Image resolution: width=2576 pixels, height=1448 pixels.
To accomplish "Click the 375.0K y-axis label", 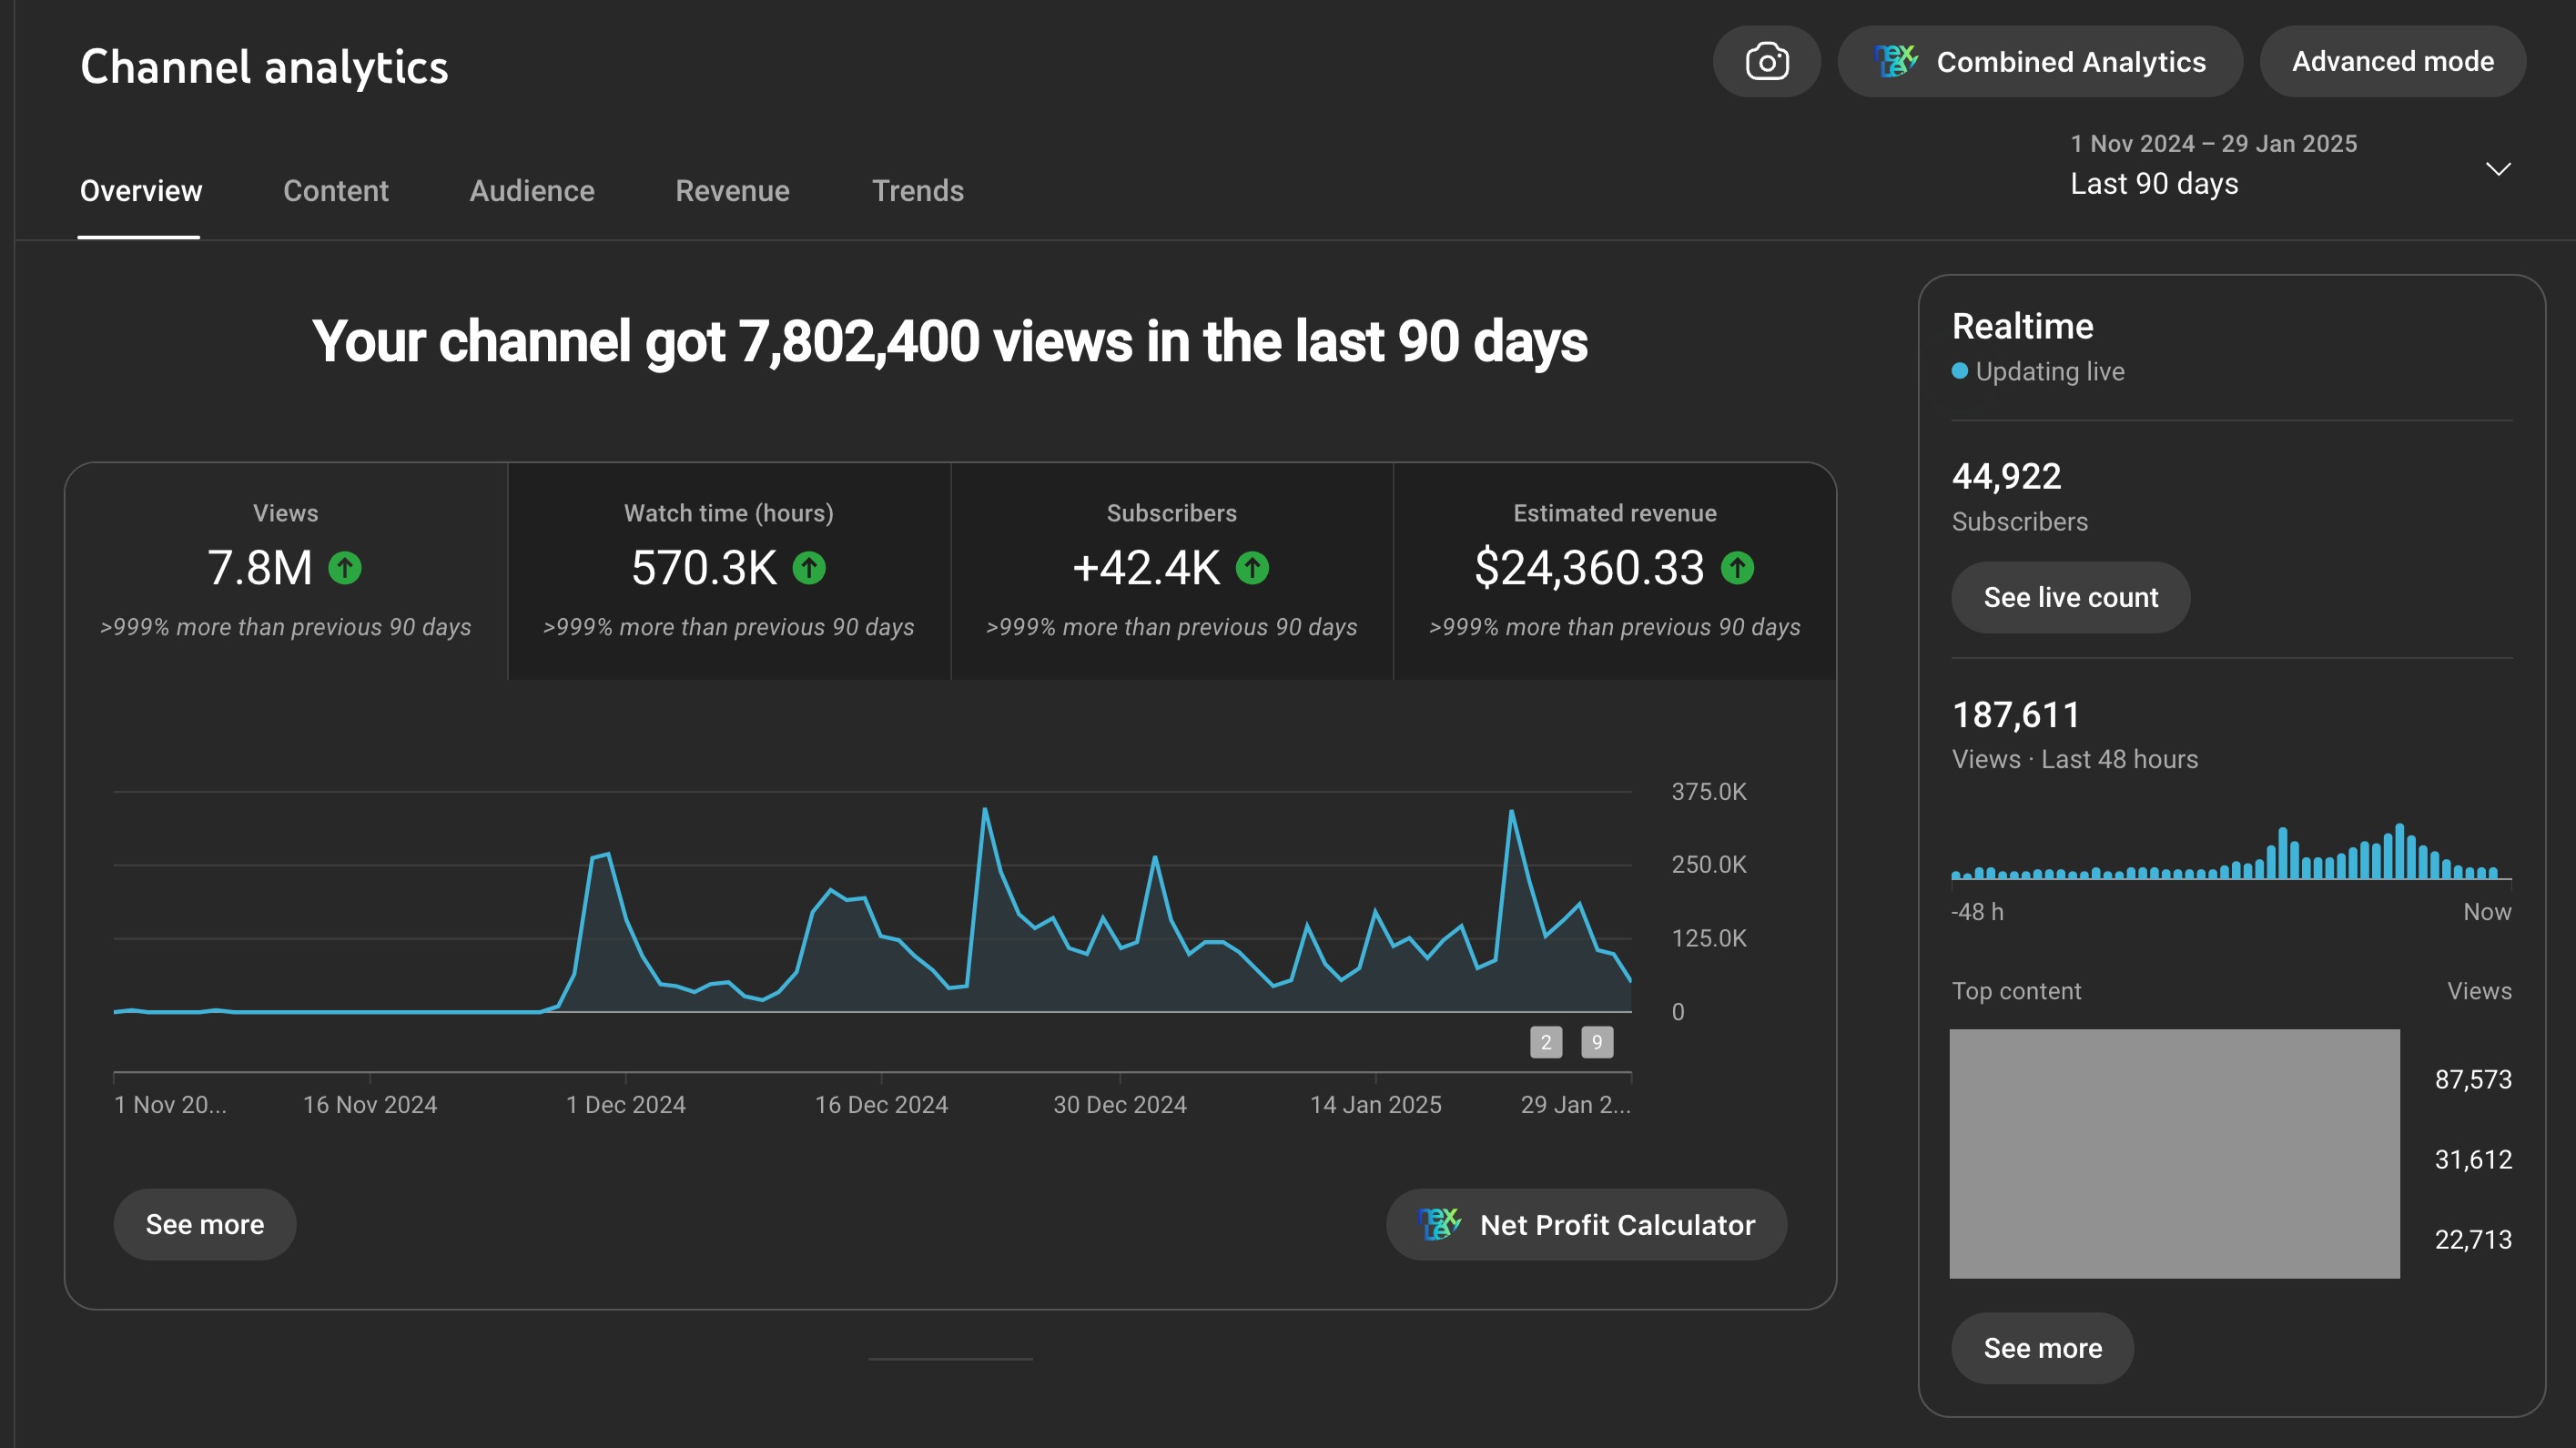I will point(1709,792).
